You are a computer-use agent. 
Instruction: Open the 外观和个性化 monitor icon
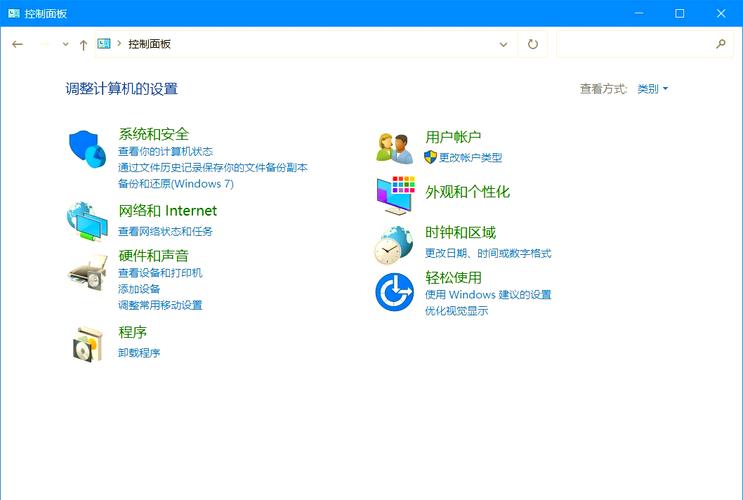point(396,195)
